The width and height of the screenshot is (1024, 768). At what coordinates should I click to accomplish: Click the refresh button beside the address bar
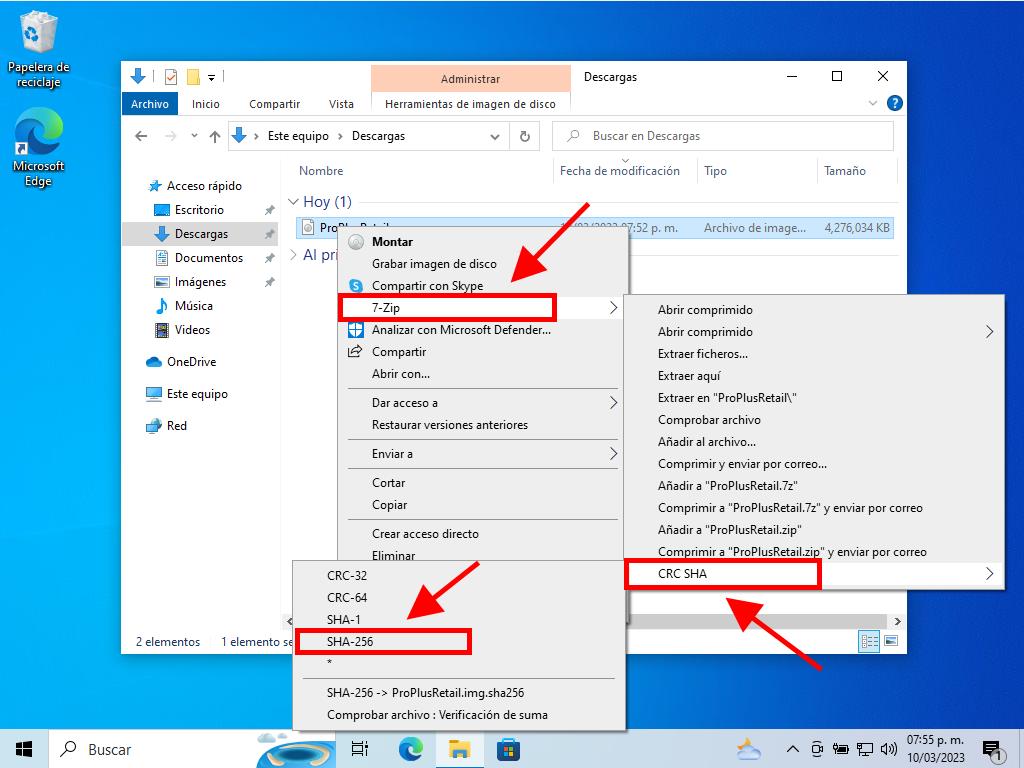(x=524, y=136)
